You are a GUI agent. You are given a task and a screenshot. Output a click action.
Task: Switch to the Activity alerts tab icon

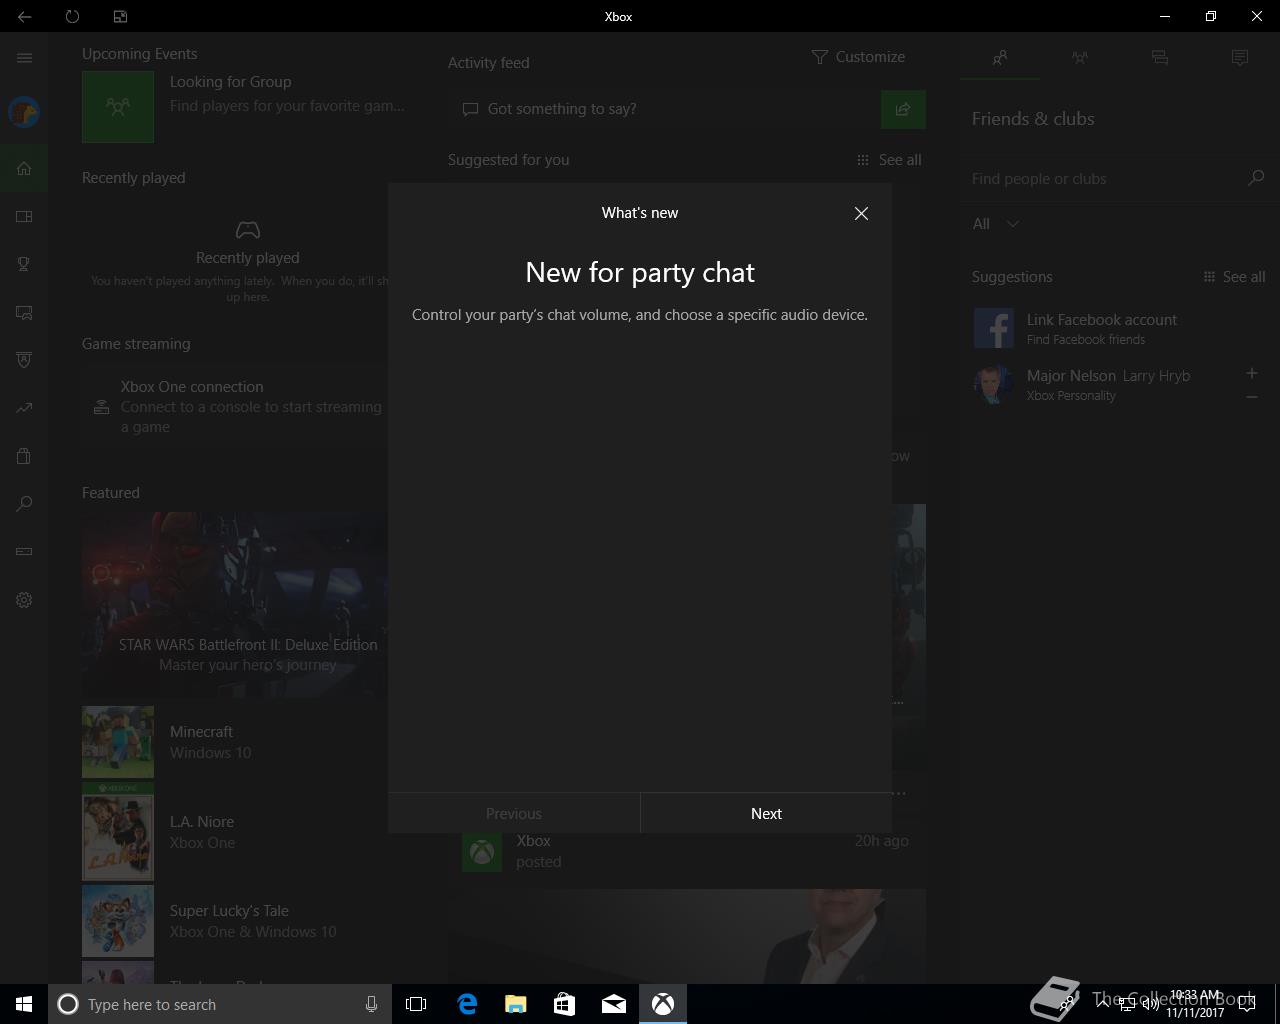1240,58
